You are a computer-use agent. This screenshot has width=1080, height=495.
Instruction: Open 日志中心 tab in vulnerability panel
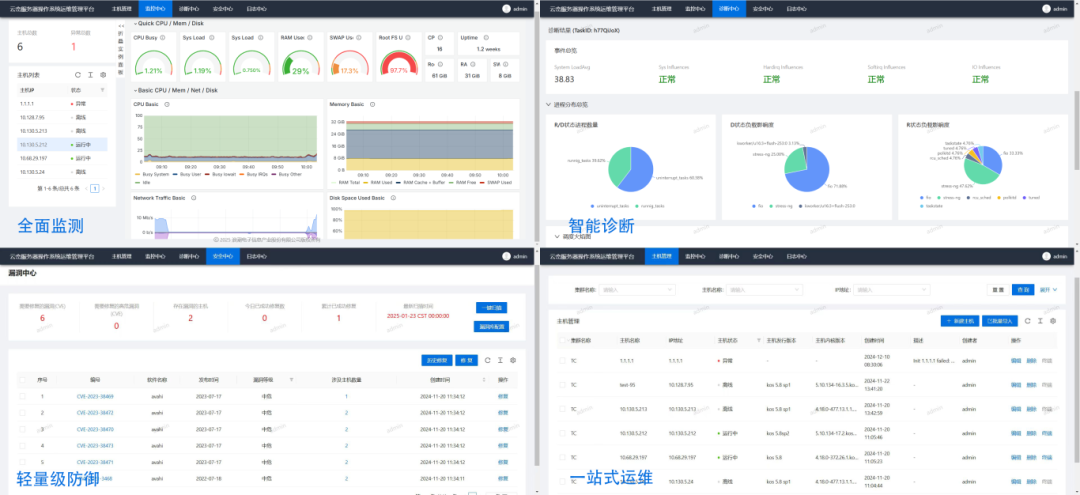(256, 257)
